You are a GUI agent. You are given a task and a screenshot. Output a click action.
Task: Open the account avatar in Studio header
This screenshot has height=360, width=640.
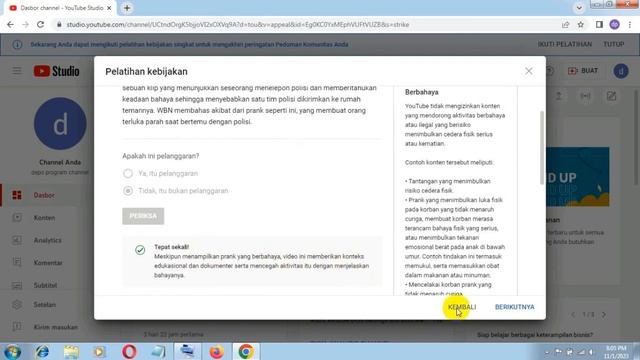(621, 71)
